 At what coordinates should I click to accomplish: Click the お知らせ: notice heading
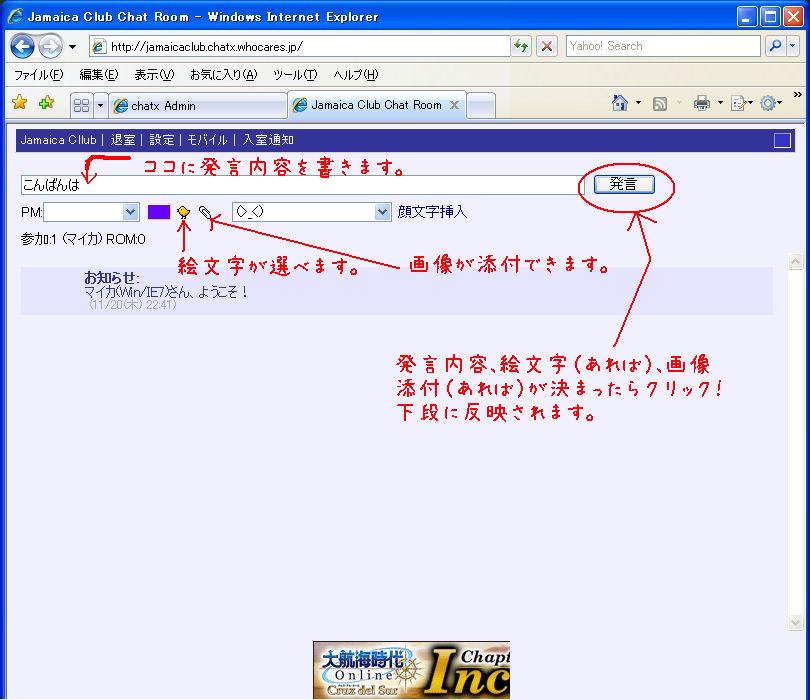coord(112,278)
